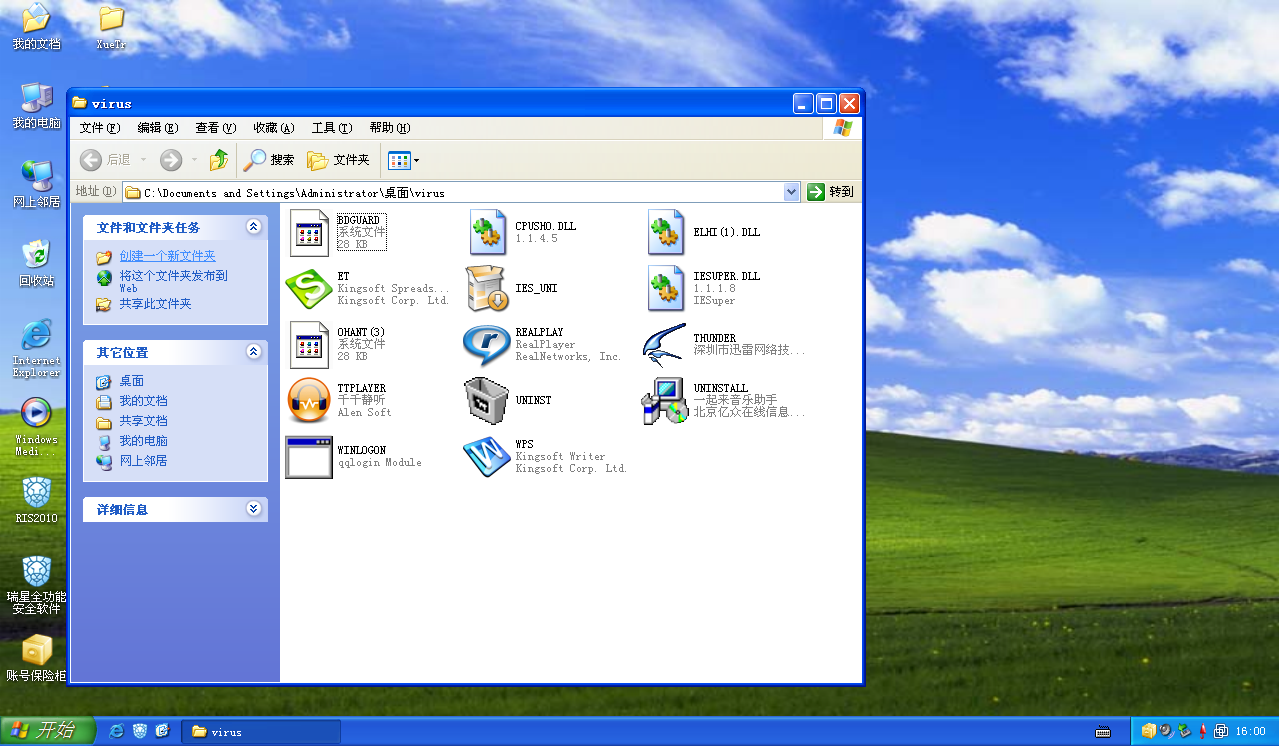1279x746 pixels.
Task: Select the ET Kingsoft Spreadsheets icon
Action: click(x=309, y=289)
